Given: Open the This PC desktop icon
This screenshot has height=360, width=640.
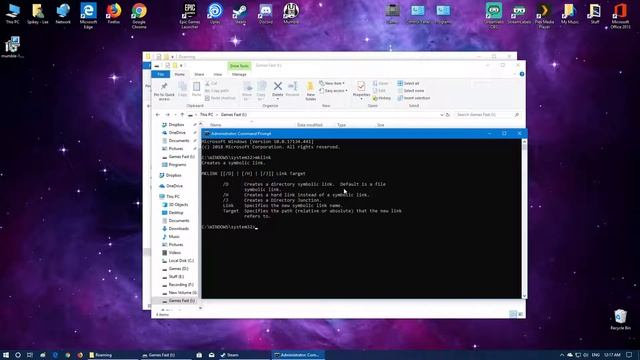Looking at the screenshot, I should pyautogui.click(x=12, y=13).
